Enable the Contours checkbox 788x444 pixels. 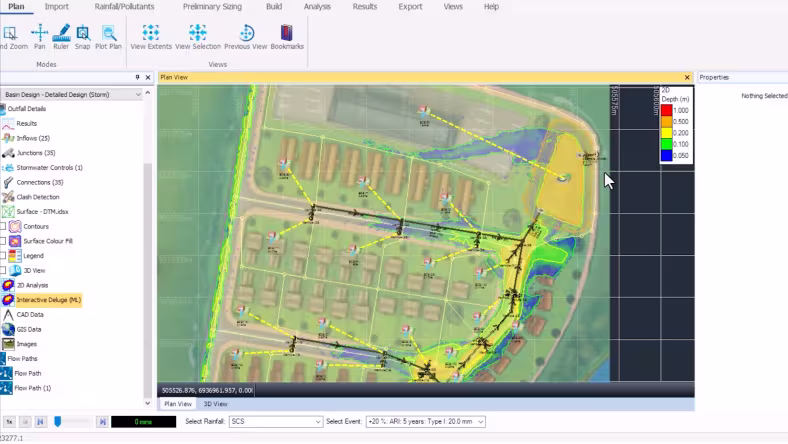coord(3,226)
